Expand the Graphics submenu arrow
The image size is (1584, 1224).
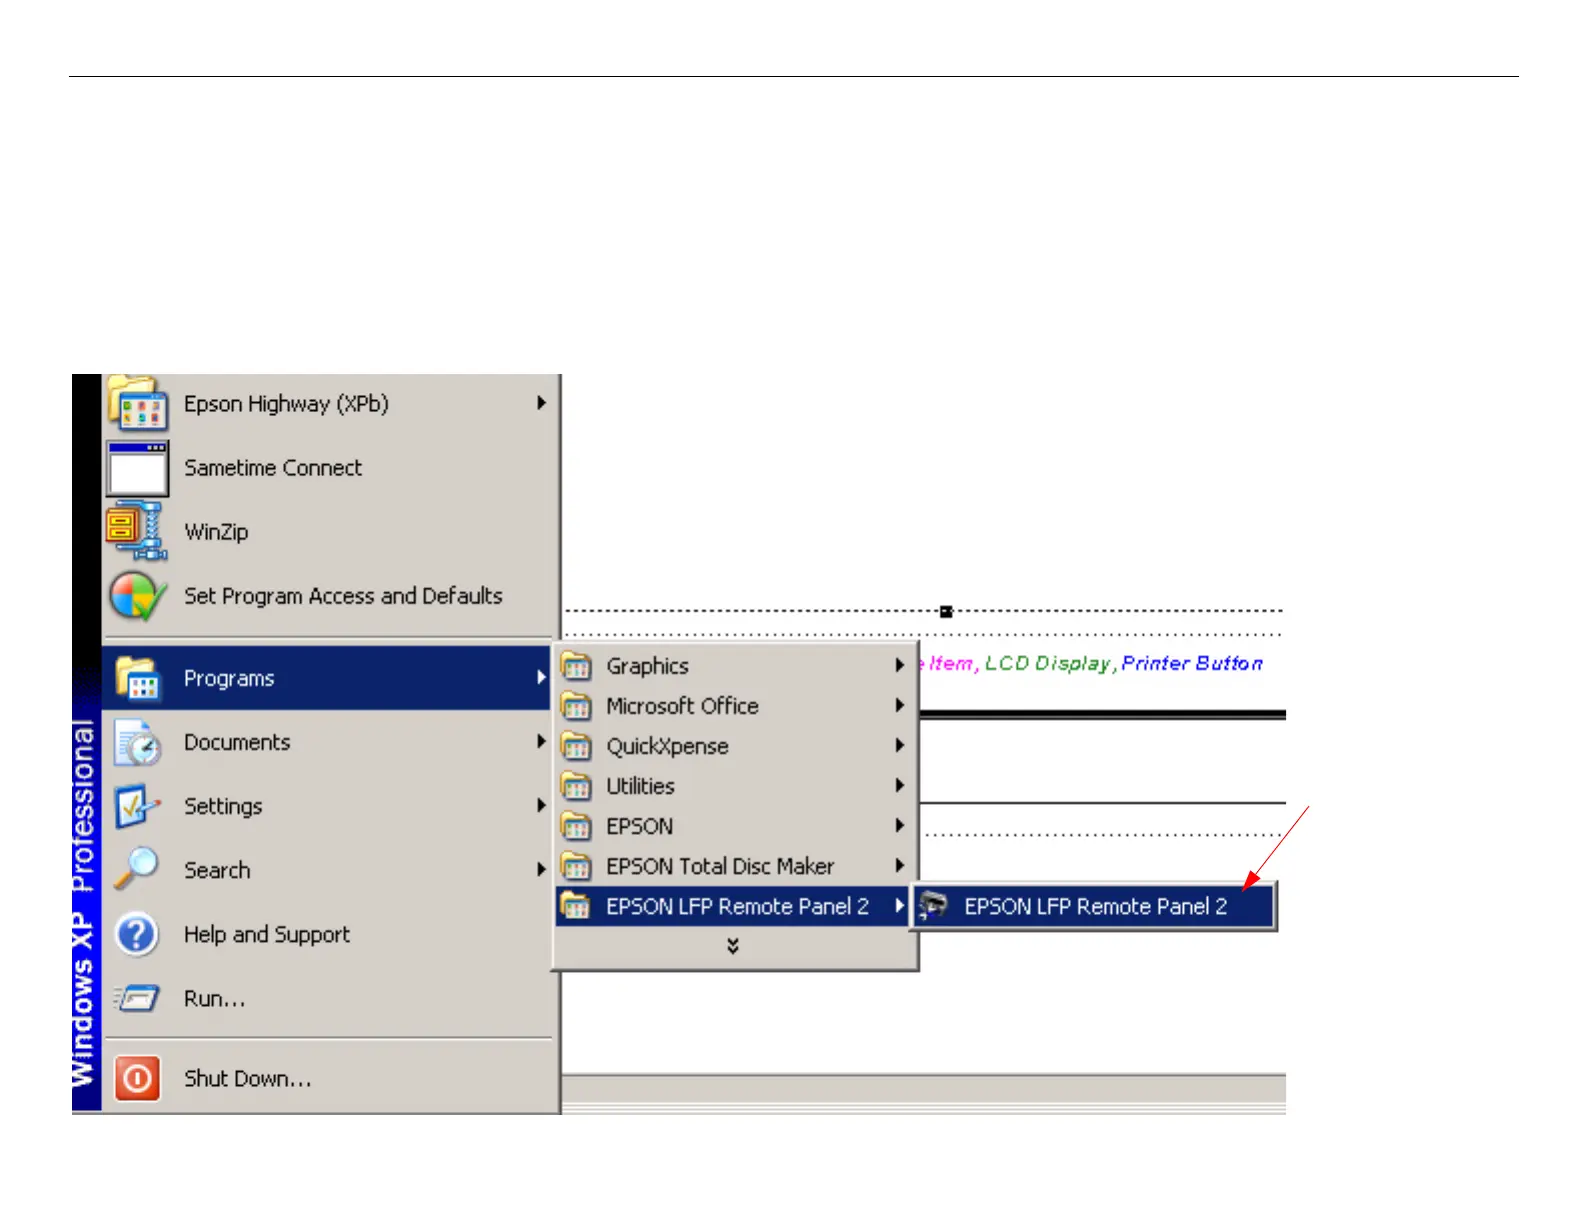pos(900,666)
